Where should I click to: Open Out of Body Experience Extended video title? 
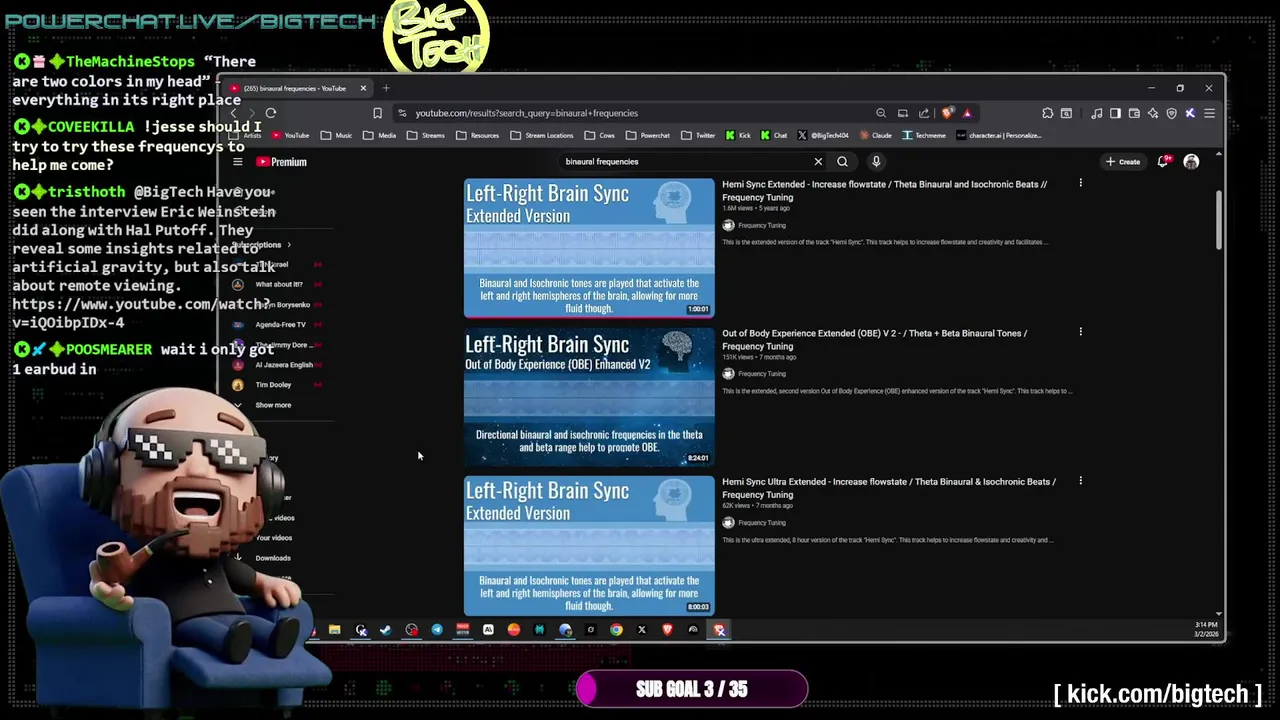(875, 339)
